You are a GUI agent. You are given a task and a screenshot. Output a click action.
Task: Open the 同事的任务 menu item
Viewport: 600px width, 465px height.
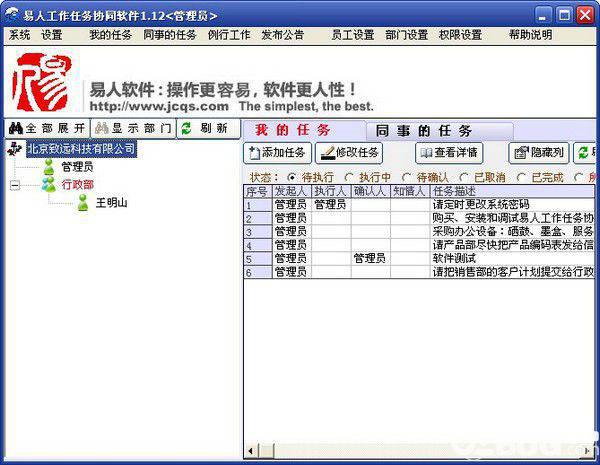[x=170, y=35]
